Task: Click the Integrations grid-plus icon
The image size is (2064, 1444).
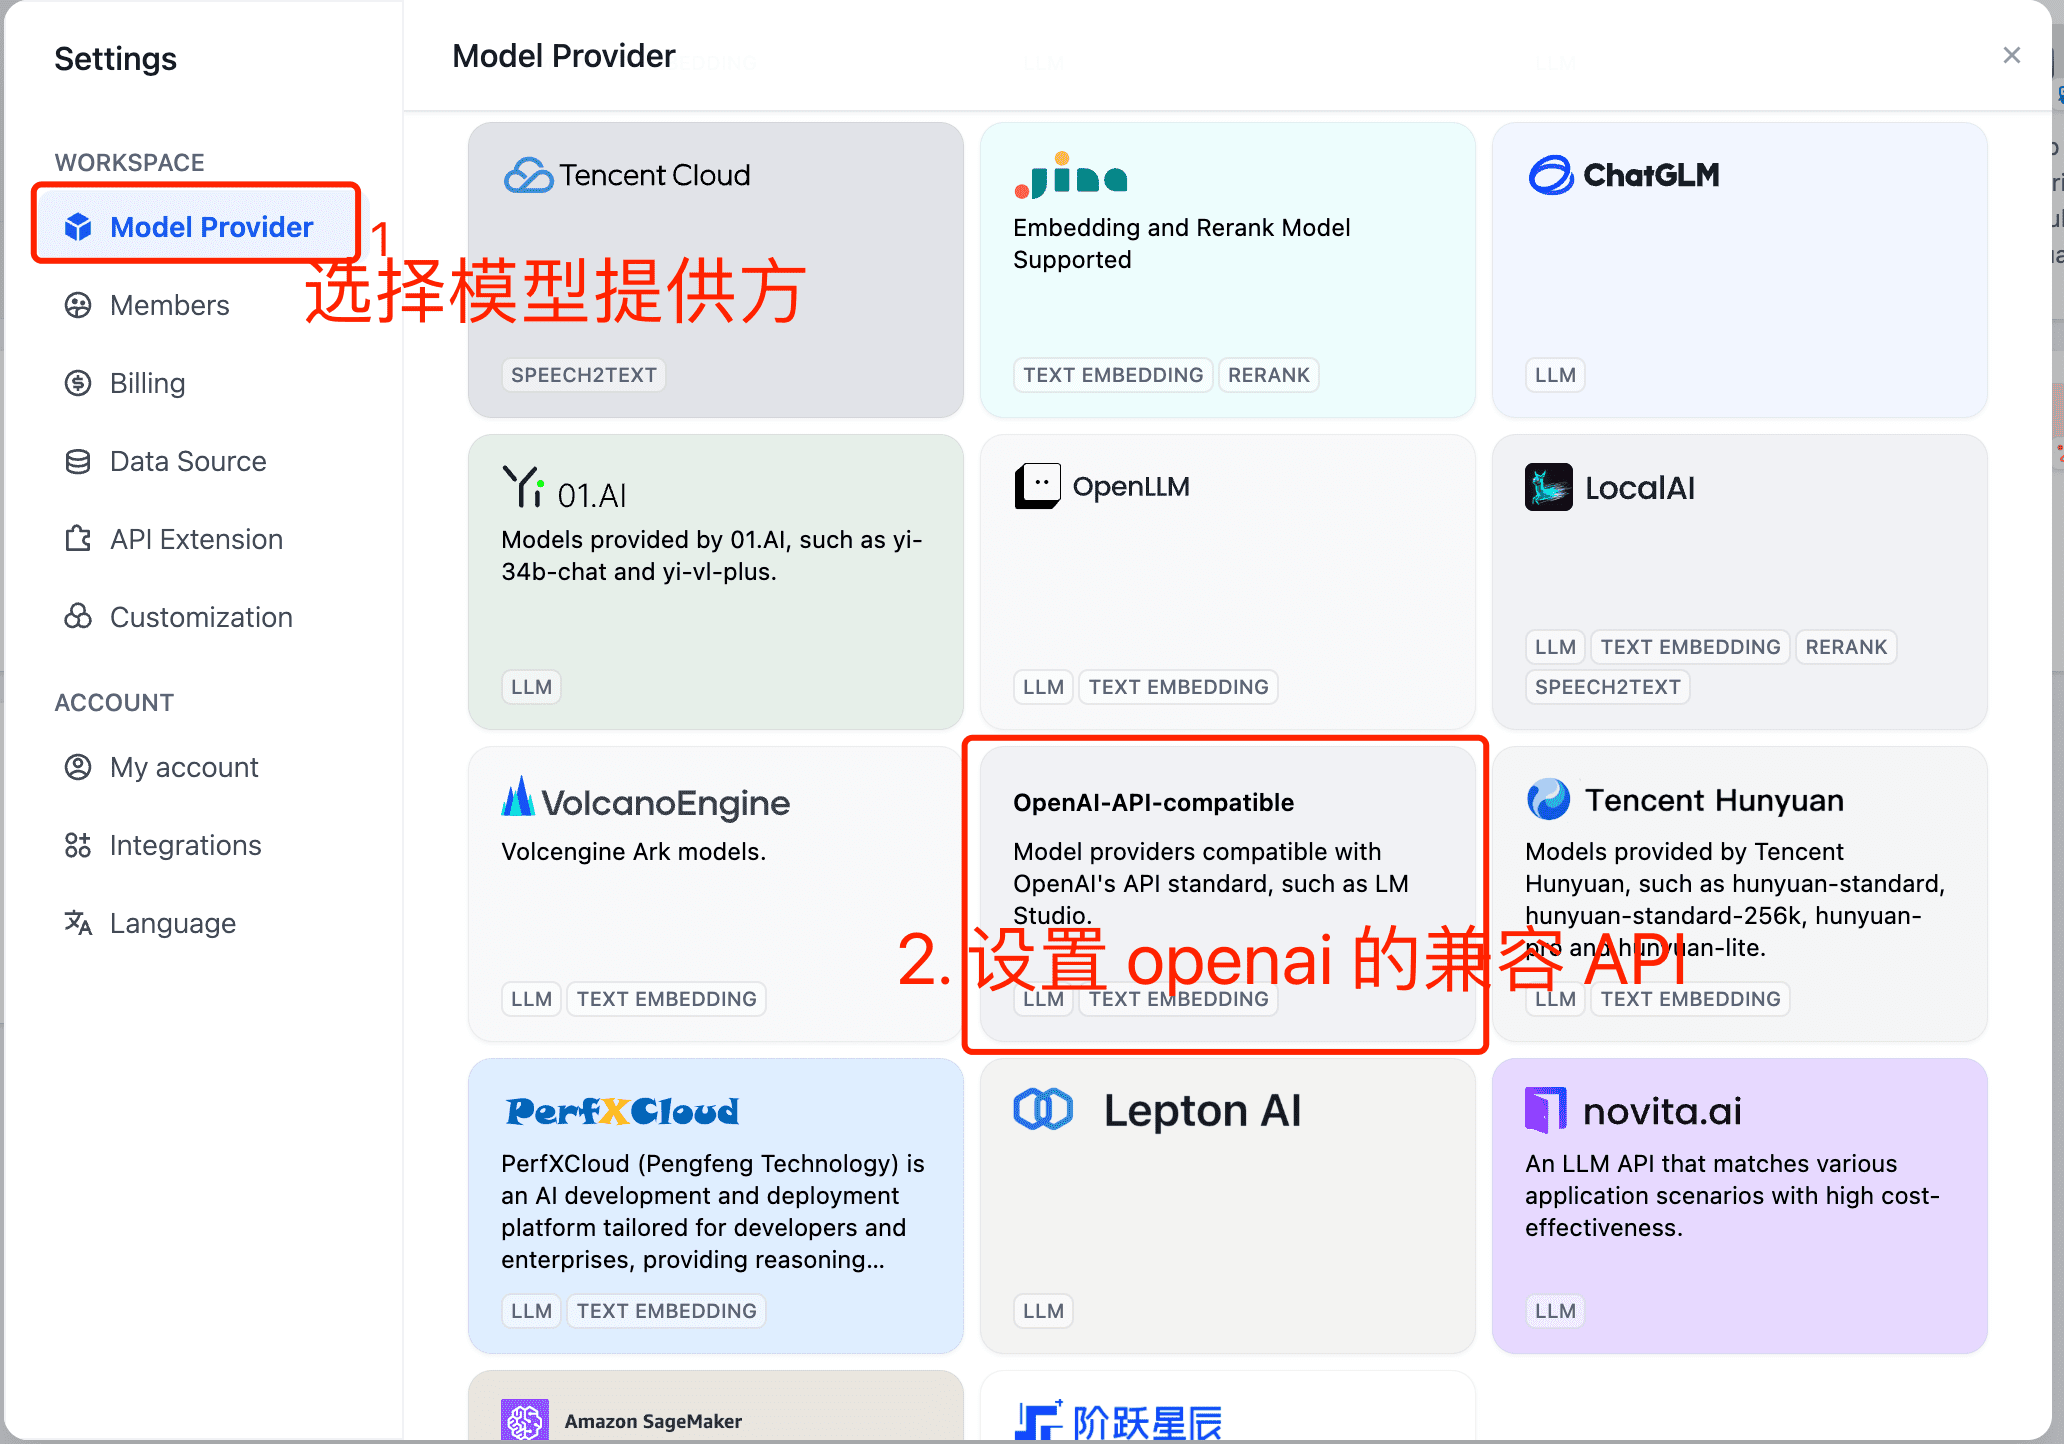Action: point(78,845)
